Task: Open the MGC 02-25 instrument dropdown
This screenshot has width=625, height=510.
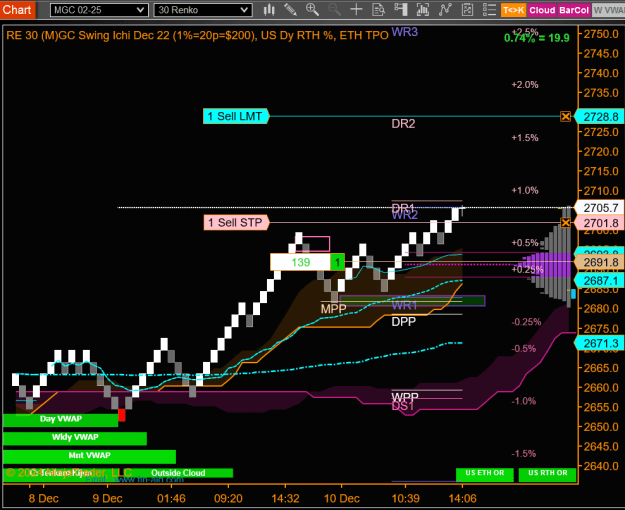Action: 99,10
